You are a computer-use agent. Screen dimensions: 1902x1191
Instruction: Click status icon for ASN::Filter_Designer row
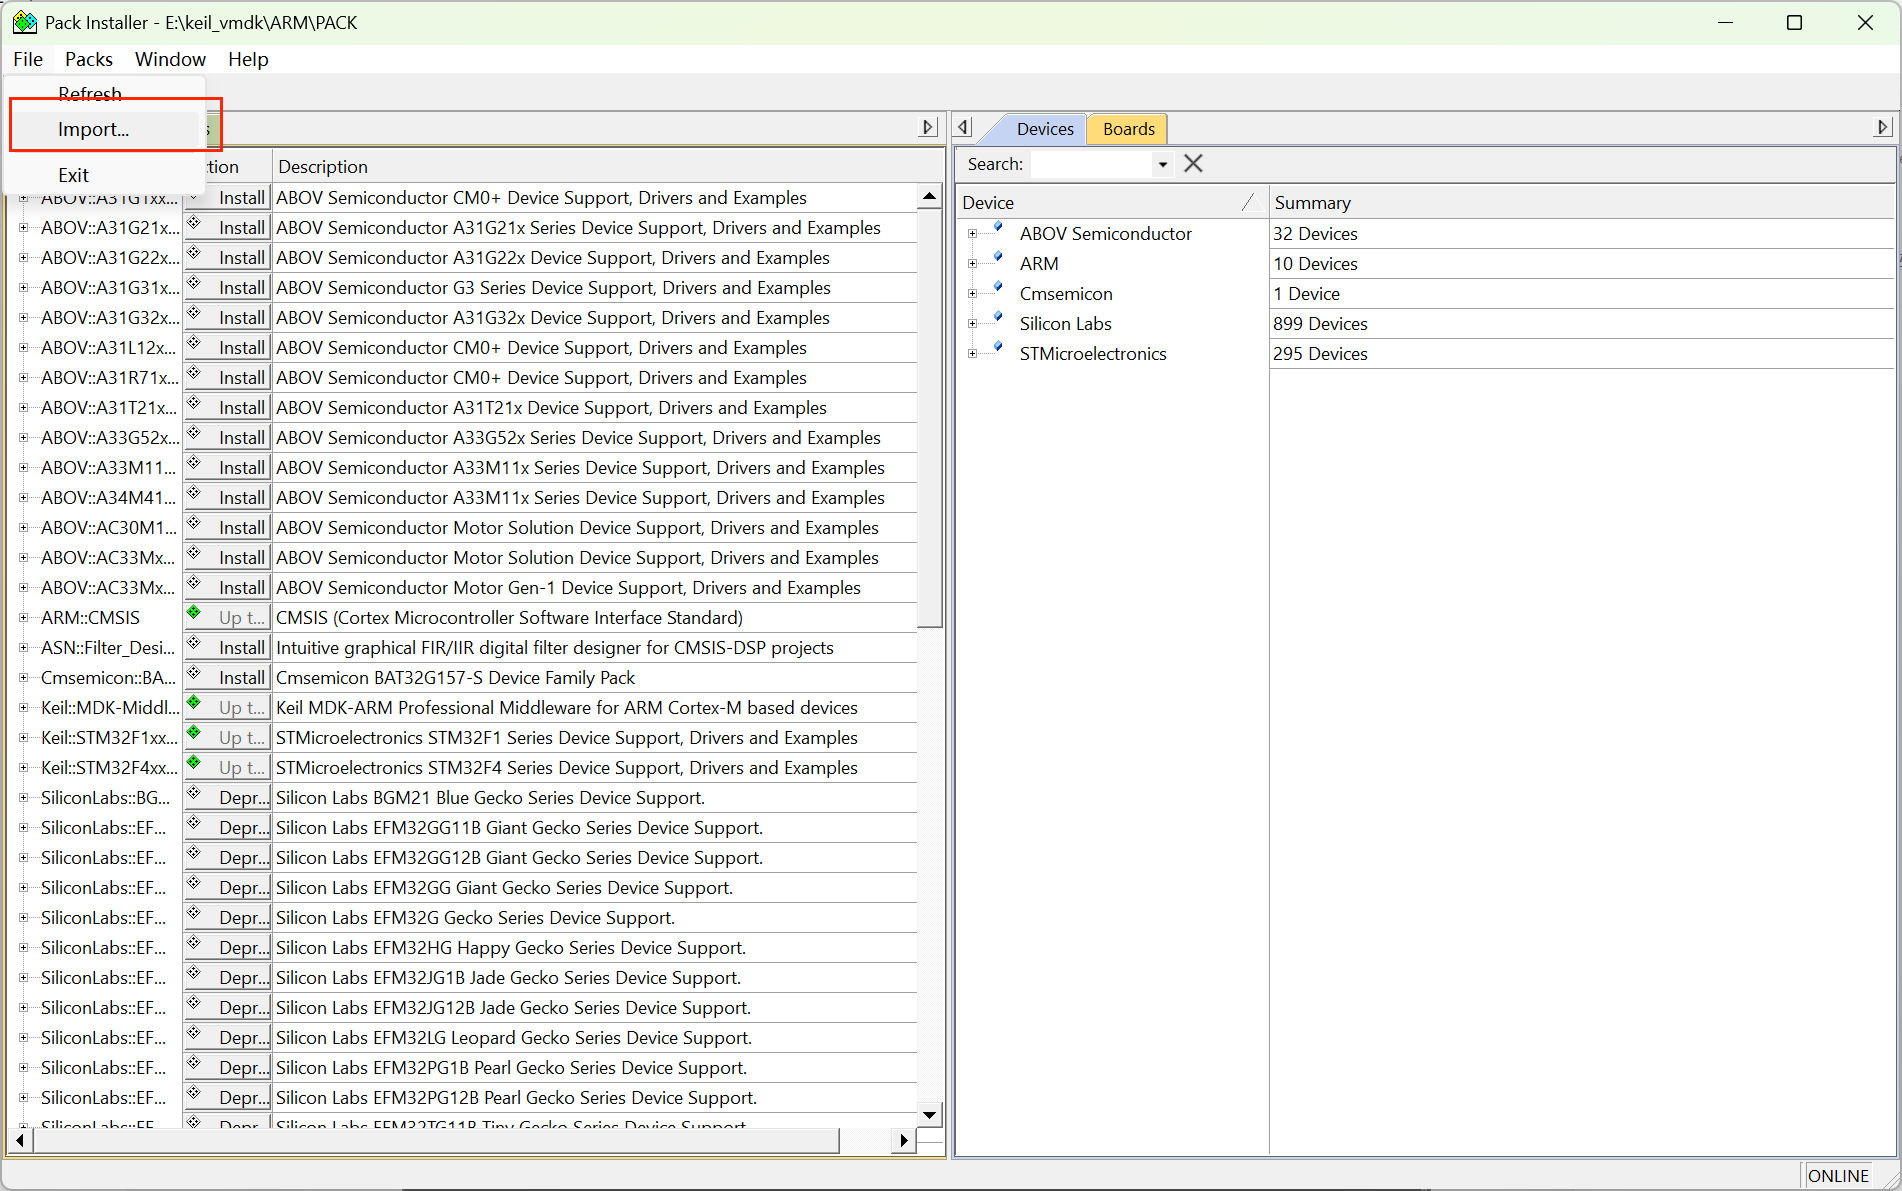(x=194, y=643)
